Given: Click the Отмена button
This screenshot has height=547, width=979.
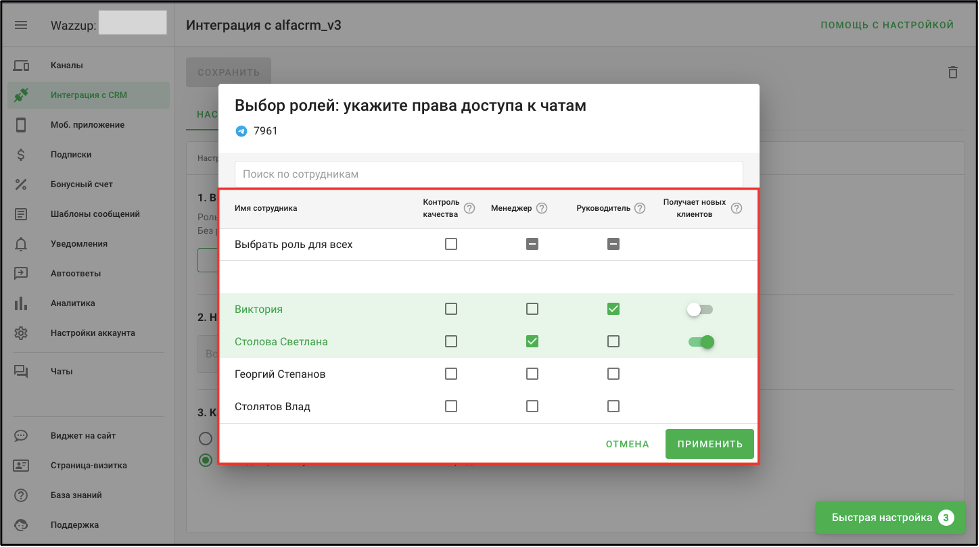Looking at the screenshot, I should coord(627,444).
